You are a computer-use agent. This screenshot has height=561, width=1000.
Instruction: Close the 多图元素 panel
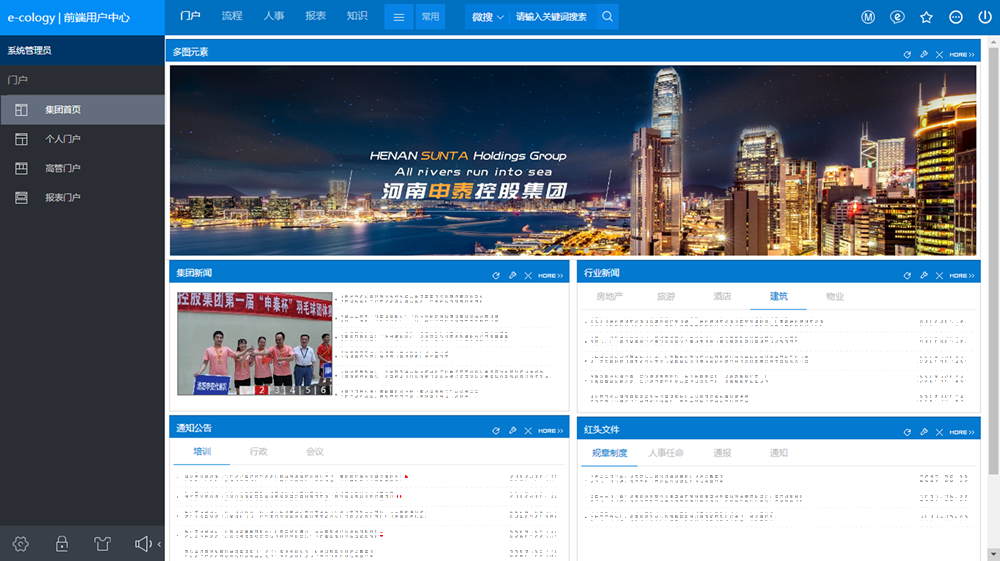pos(939,55)
